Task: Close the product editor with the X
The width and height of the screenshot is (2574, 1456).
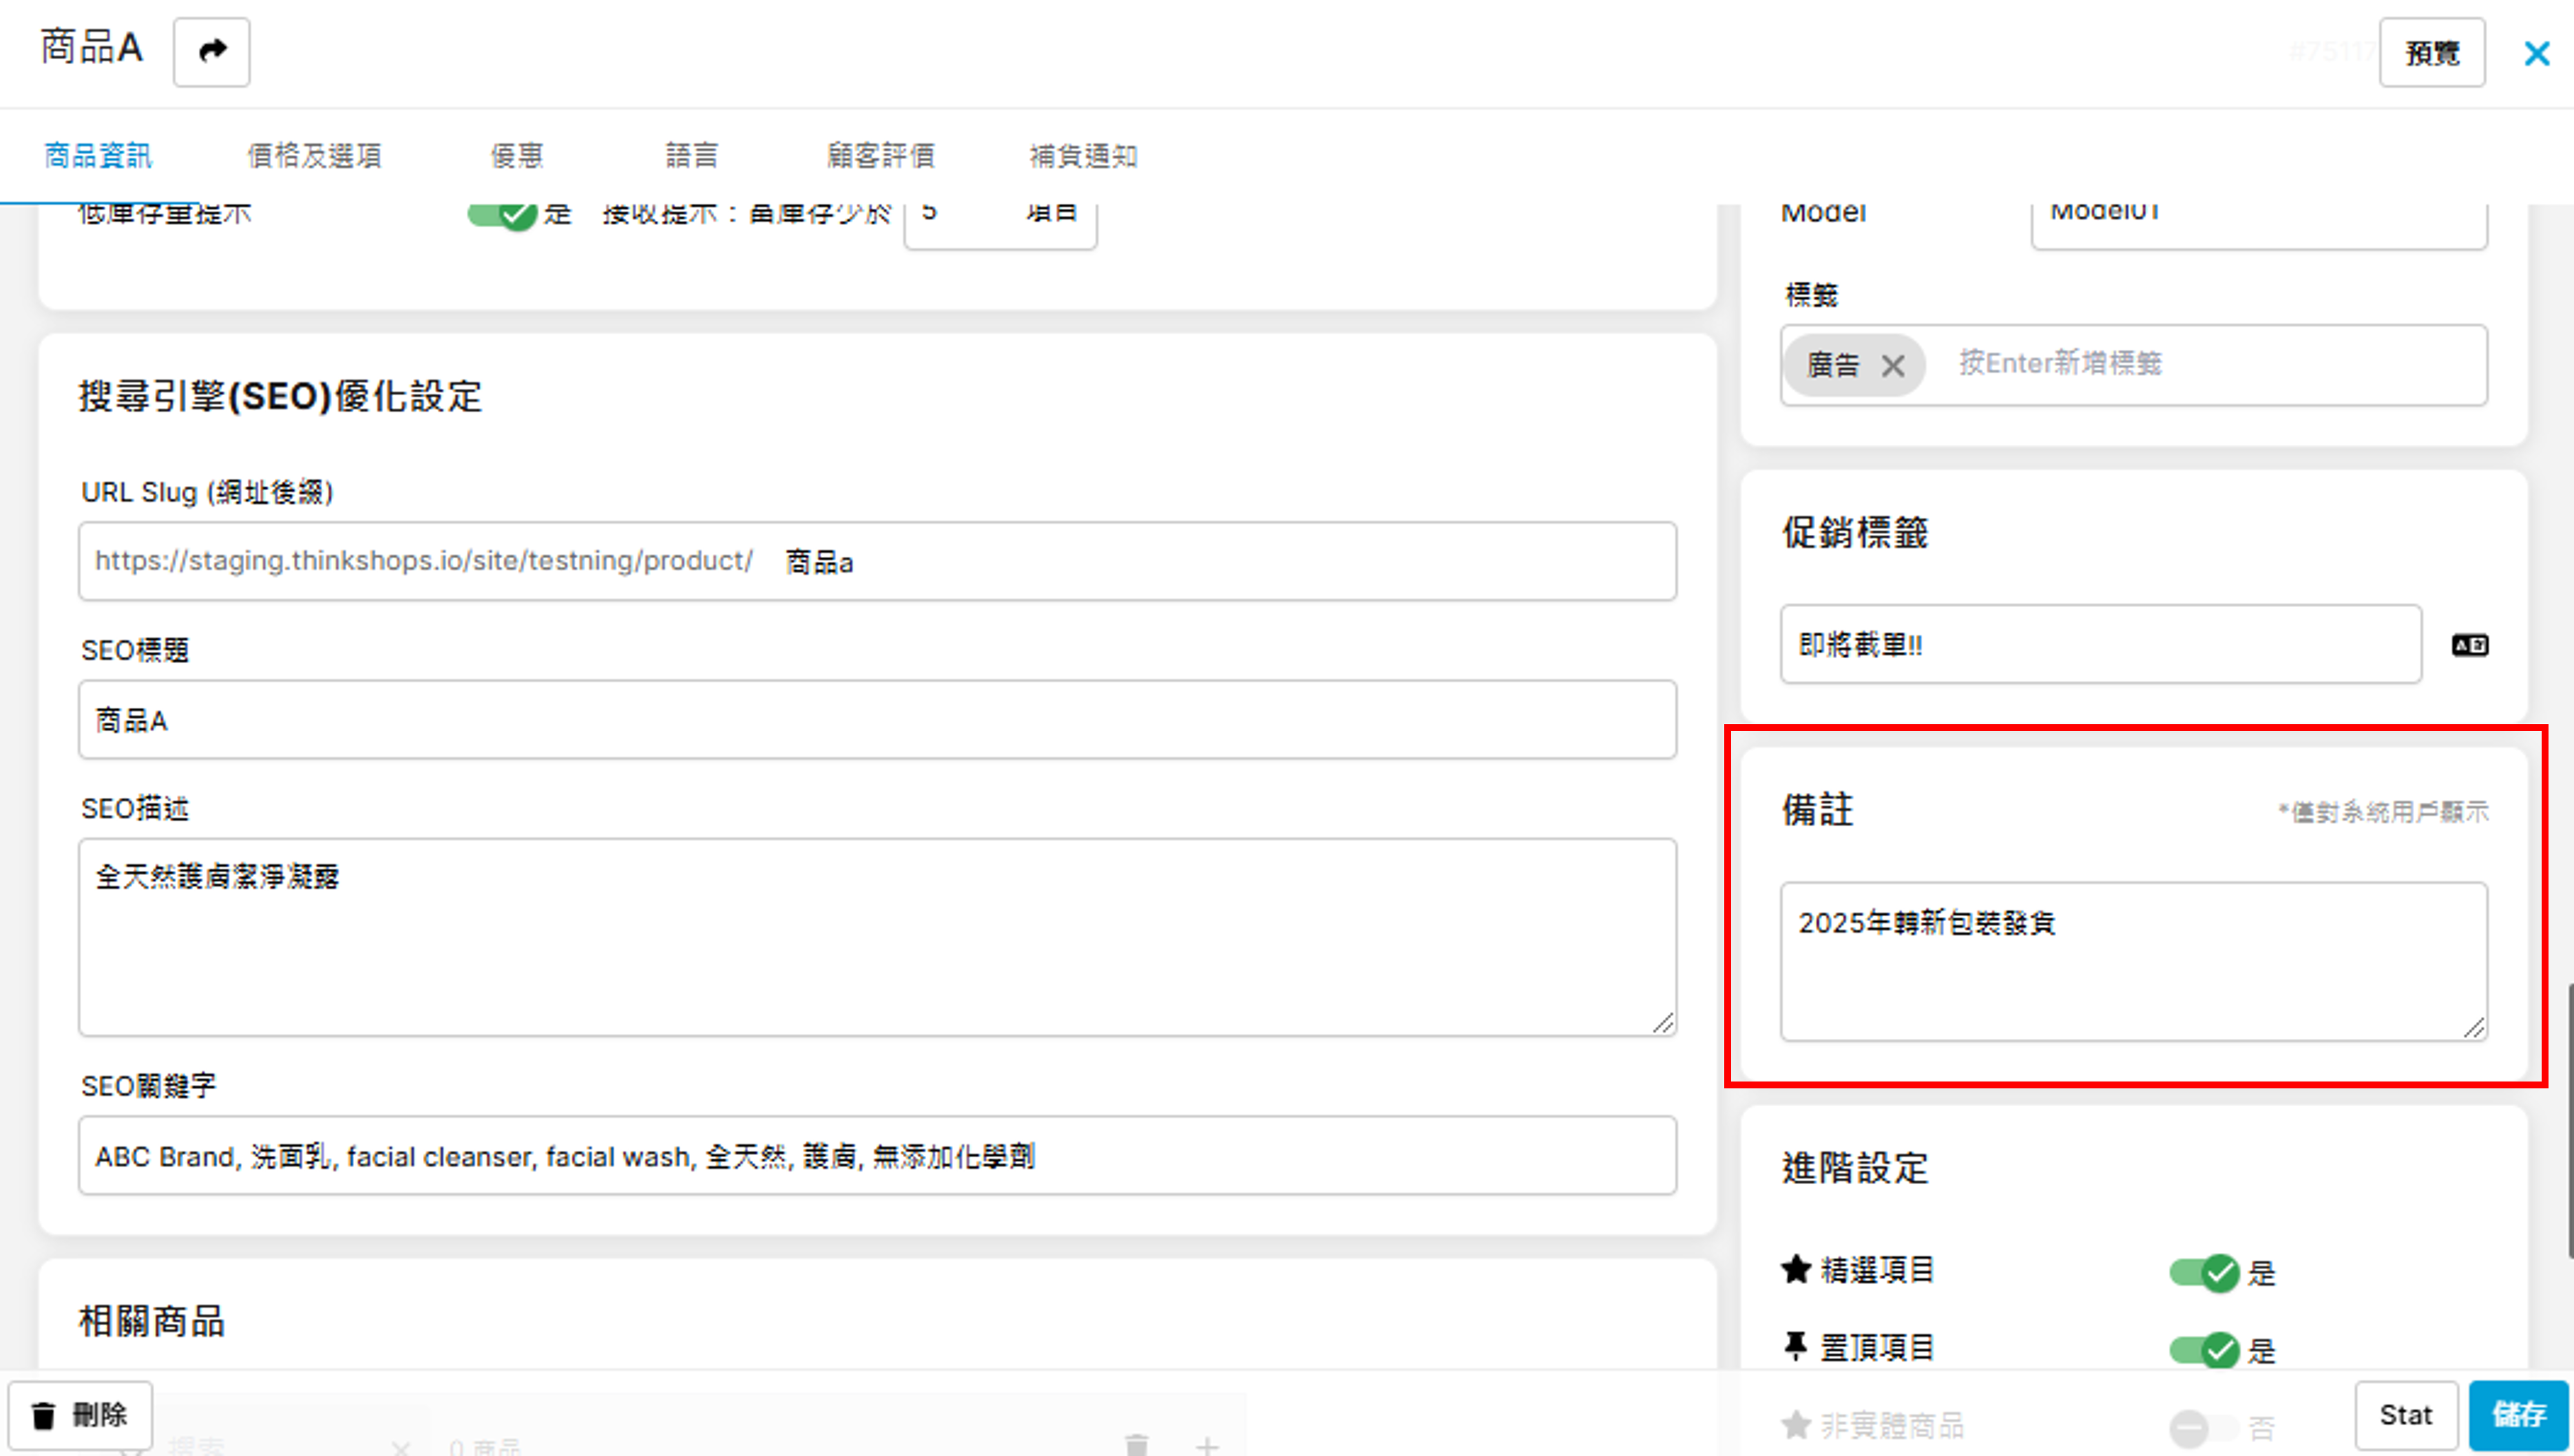Action: point(2536,53)
